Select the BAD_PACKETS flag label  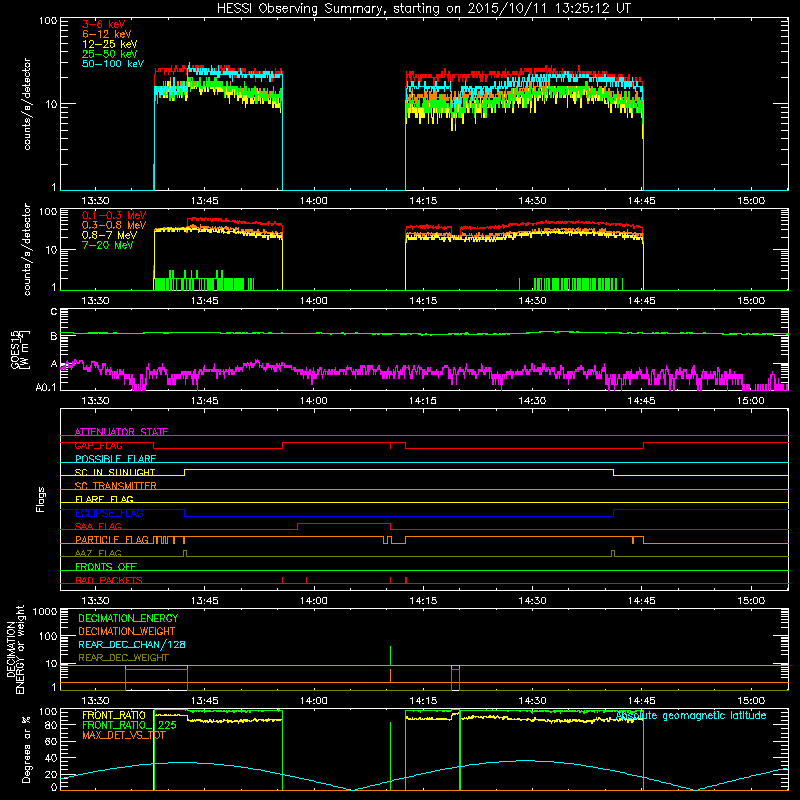109,580
